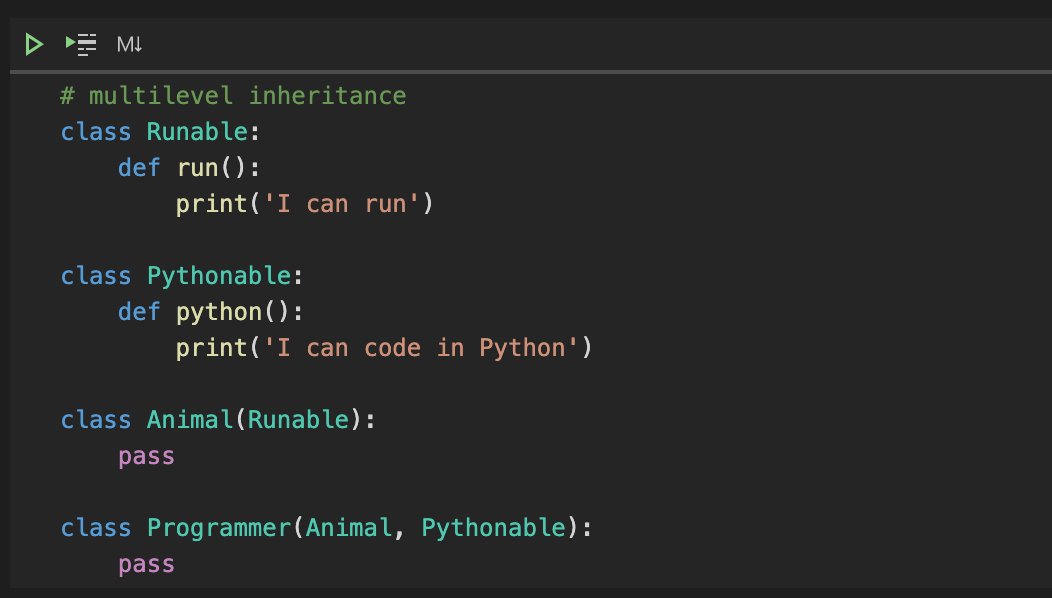1052x598 pixels.
Task: Click 'Pythonable' in Programmer's base class list
Action: (493, 528)
